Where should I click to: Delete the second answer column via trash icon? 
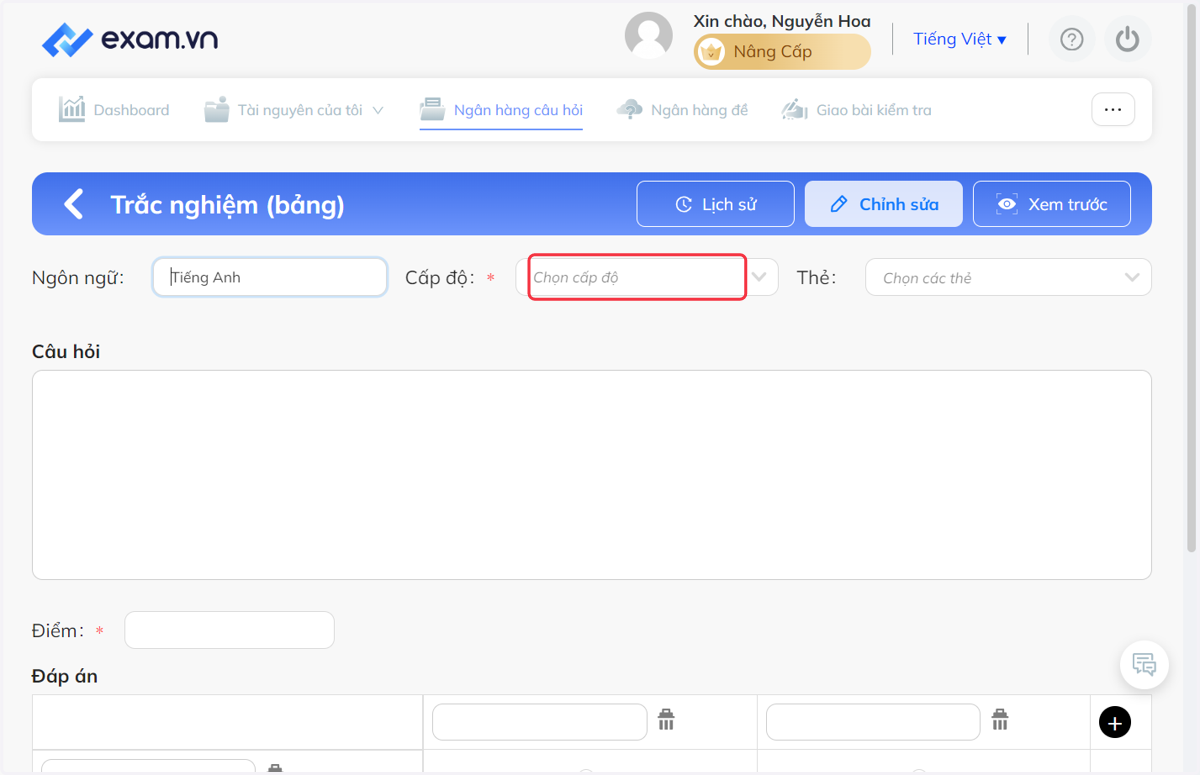pyautogui.click(x=1000, y=720)
